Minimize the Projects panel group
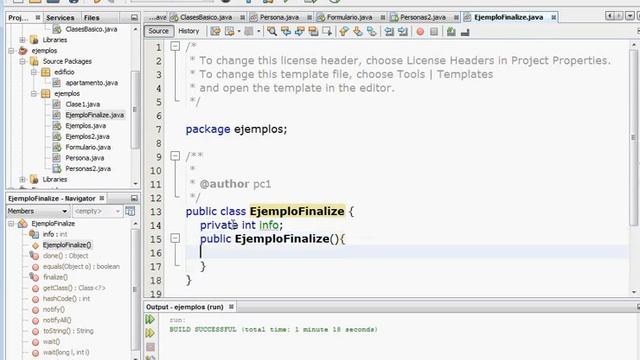640x360 pixels. 134,18
